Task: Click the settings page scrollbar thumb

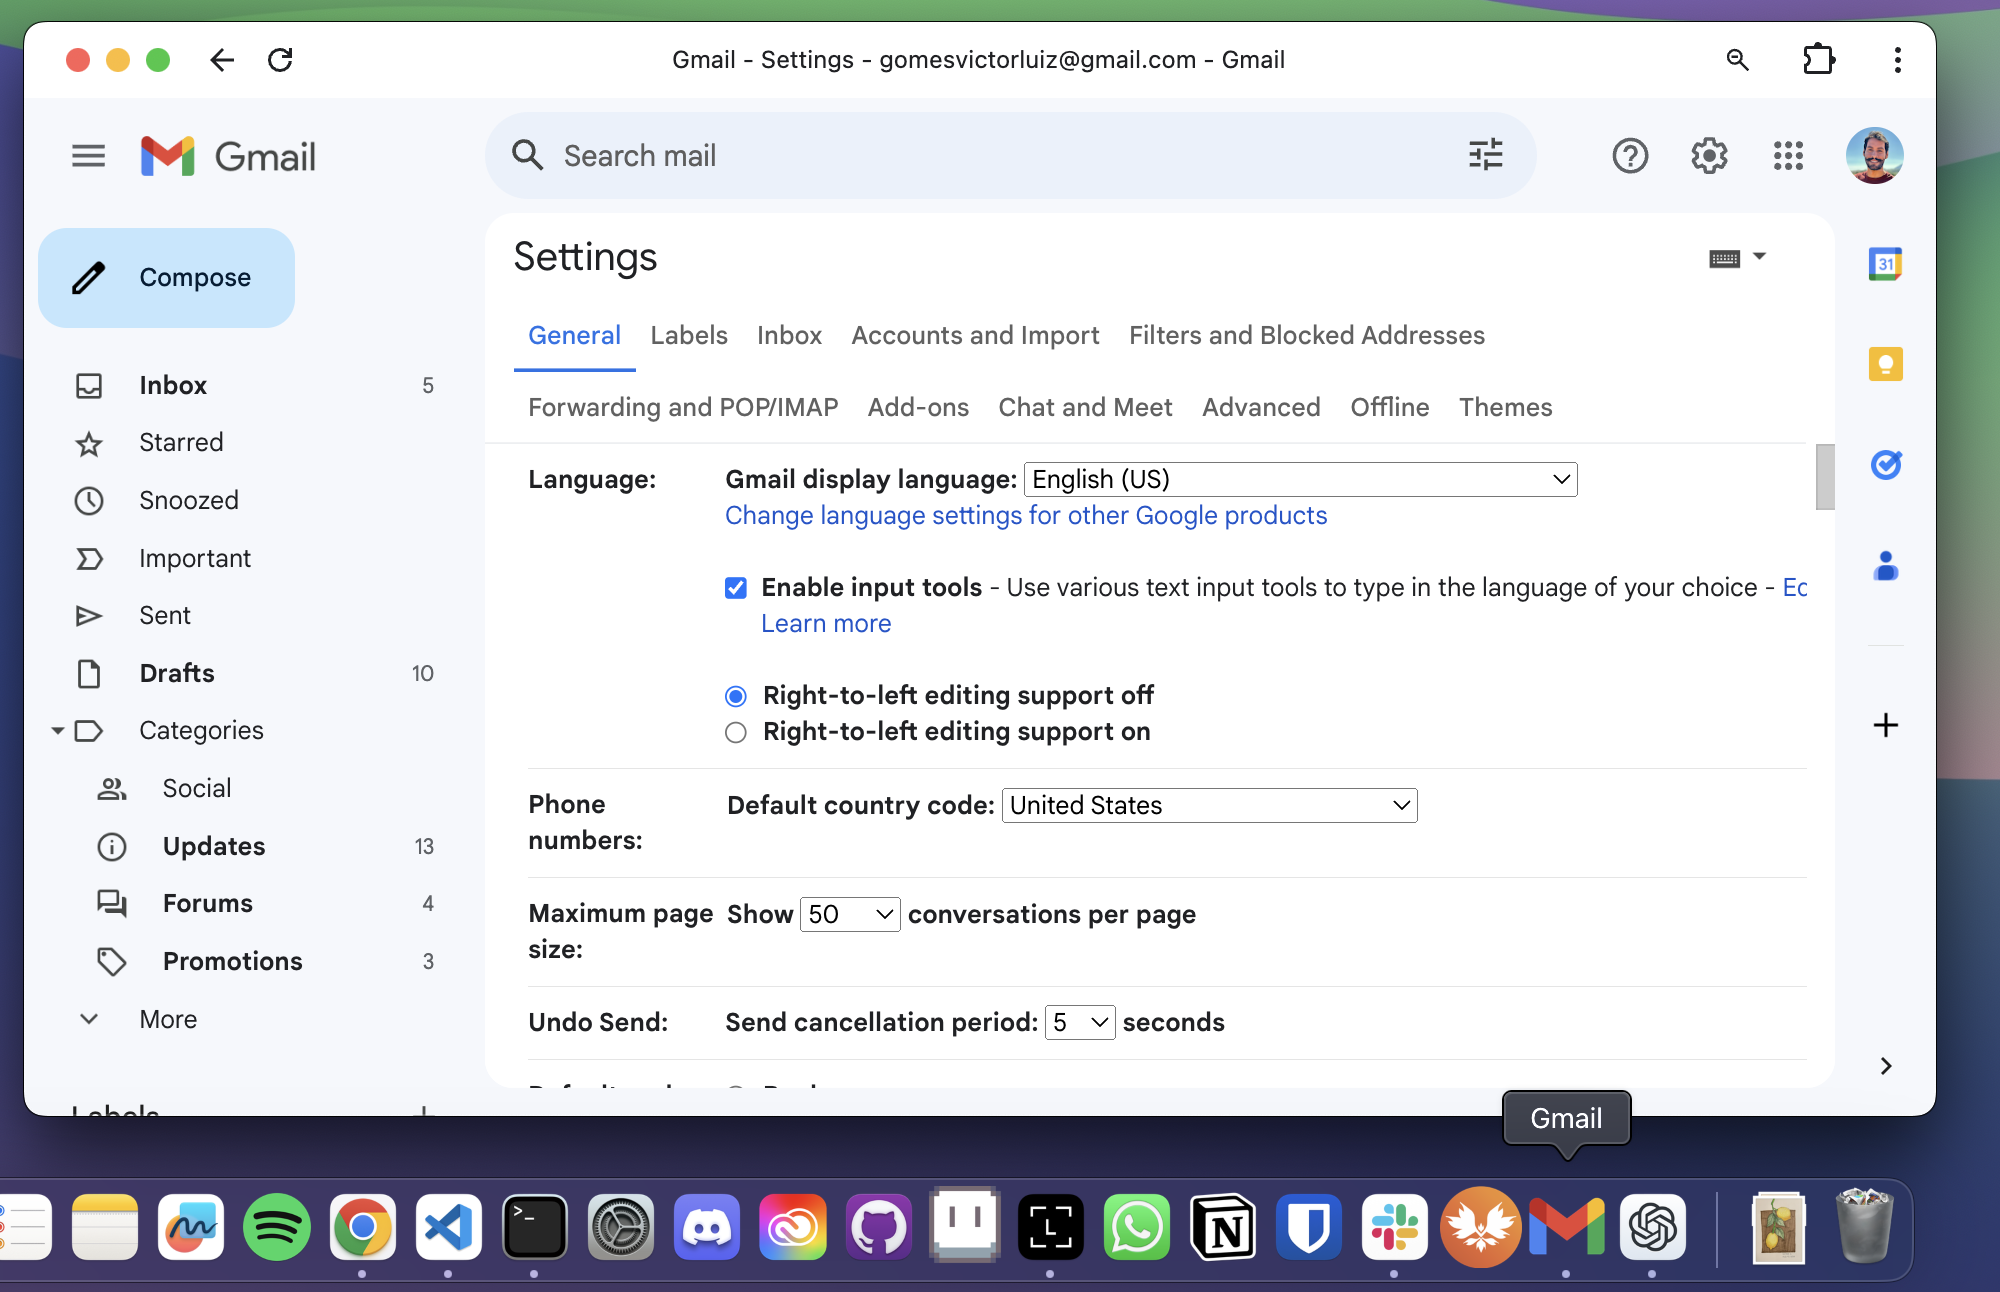Action: [x=1825, y=477]
